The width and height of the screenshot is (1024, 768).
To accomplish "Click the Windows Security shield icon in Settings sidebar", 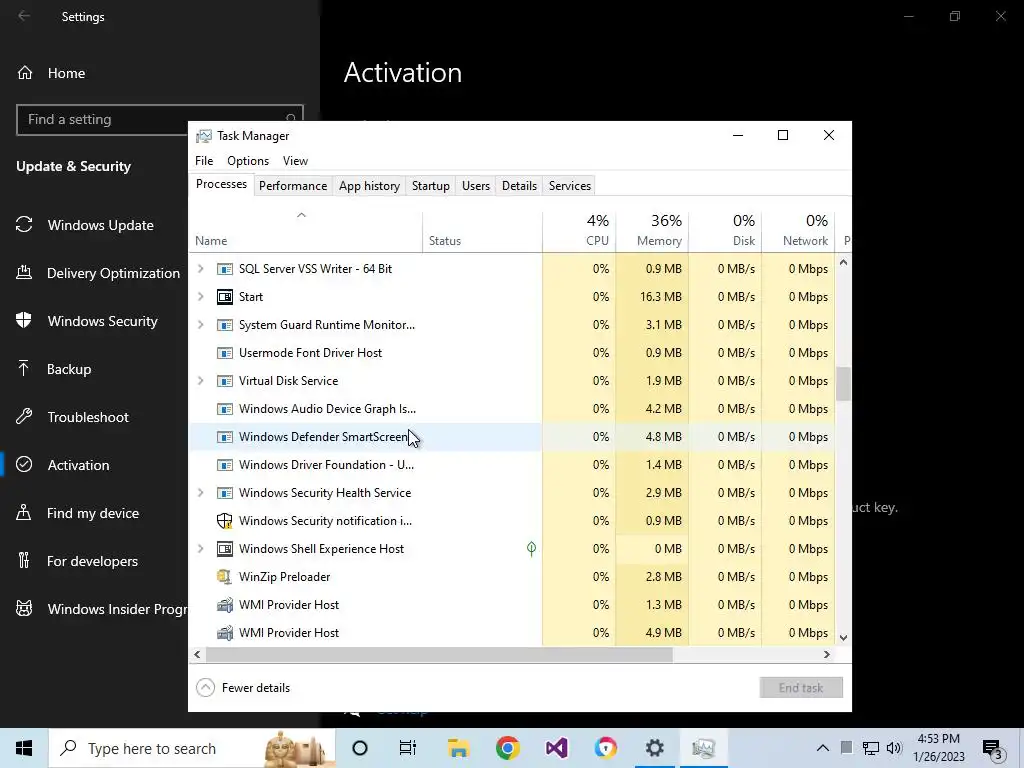I will (24, 321).
